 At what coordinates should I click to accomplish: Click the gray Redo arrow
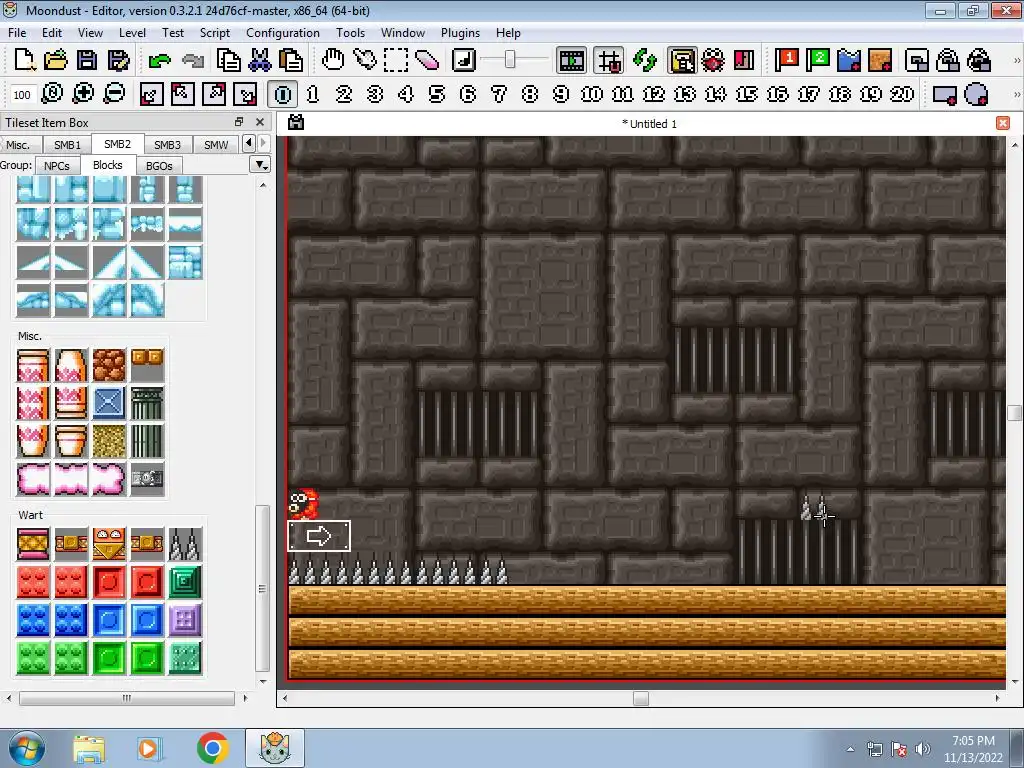193,61
